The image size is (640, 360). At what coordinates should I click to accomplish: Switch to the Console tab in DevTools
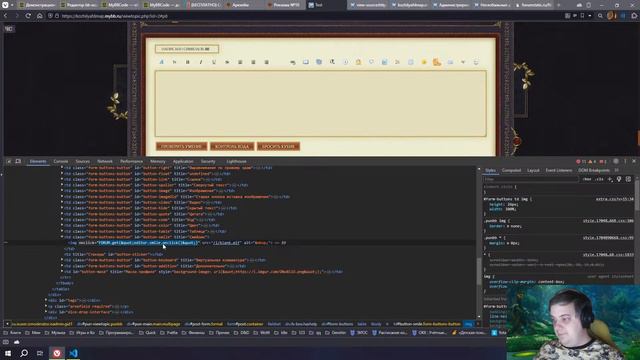point(61,162)
